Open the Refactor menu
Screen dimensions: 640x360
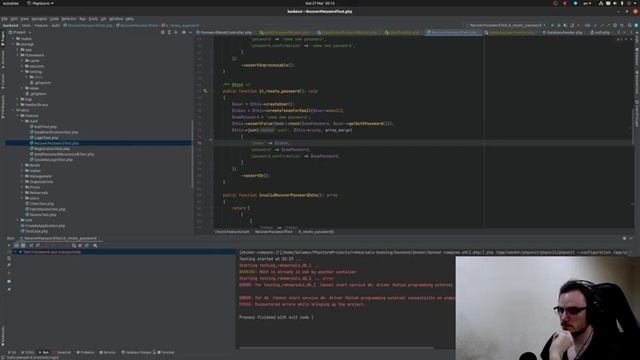pyautogui.click(x=69, y=19)
